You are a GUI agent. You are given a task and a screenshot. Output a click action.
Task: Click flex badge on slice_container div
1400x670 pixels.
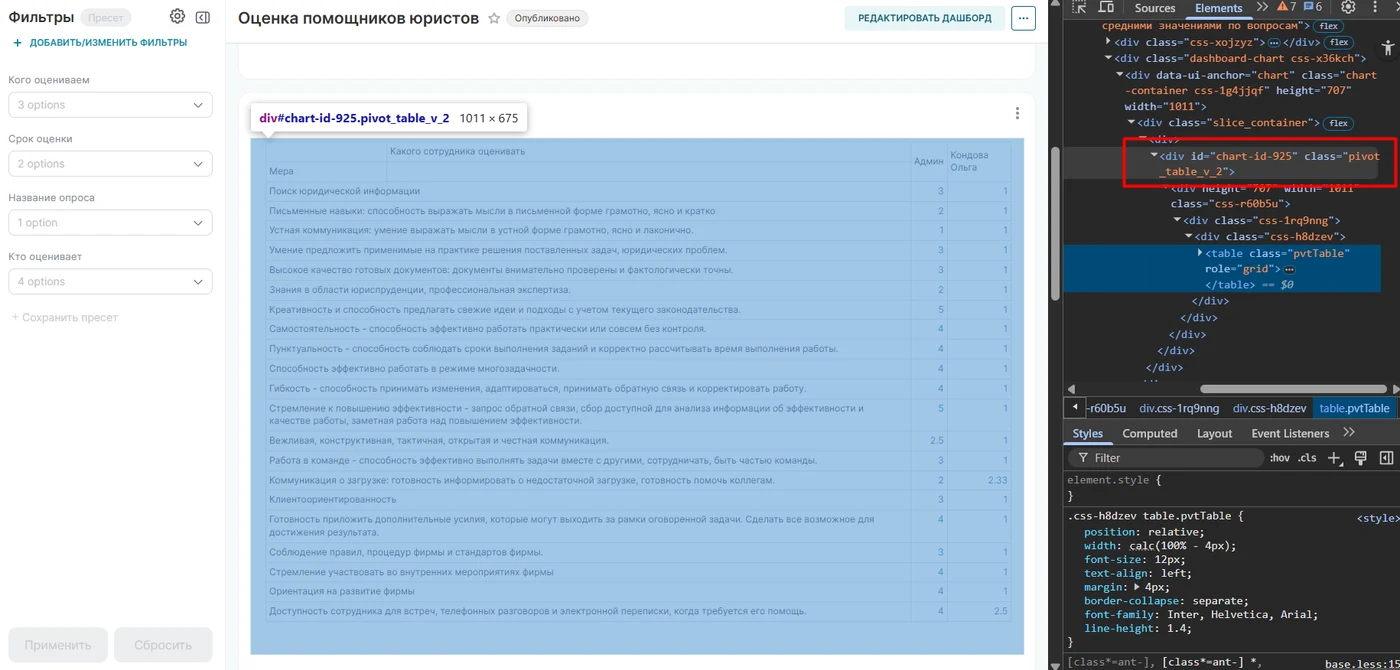click(x=1337, y=123)
